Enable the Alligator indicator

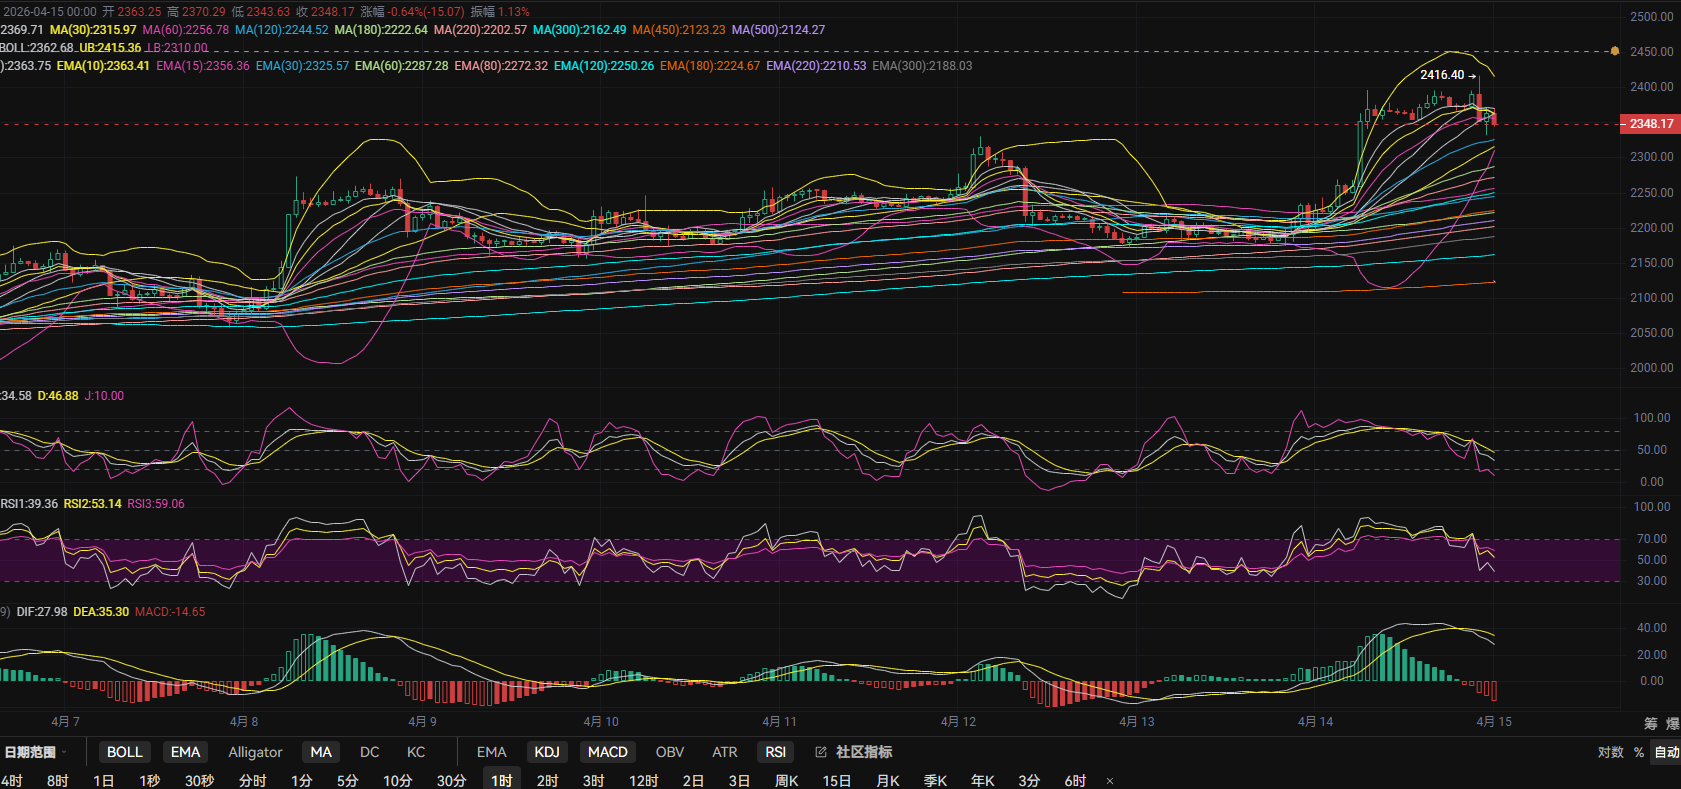pyautogui.click(x=255, y=752)
